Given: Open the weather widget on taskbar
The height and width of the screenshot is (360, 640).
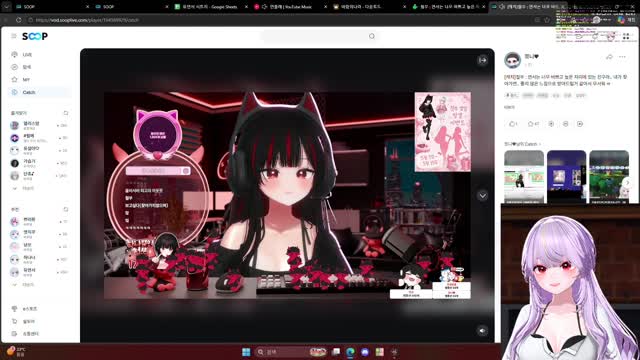Looking at the screenshot, I should coord(16,351).
